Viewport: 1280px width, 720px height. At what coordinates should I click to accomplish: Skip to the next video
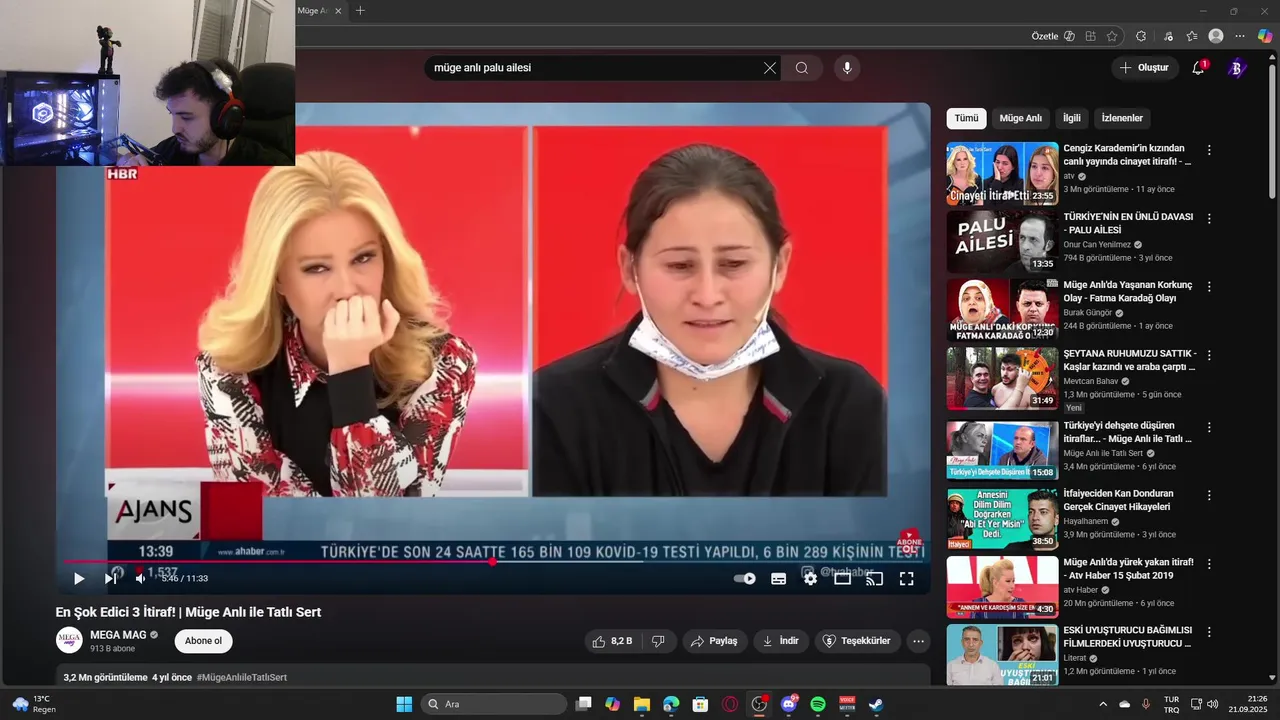pyautogui.click(x=110, y=578)
